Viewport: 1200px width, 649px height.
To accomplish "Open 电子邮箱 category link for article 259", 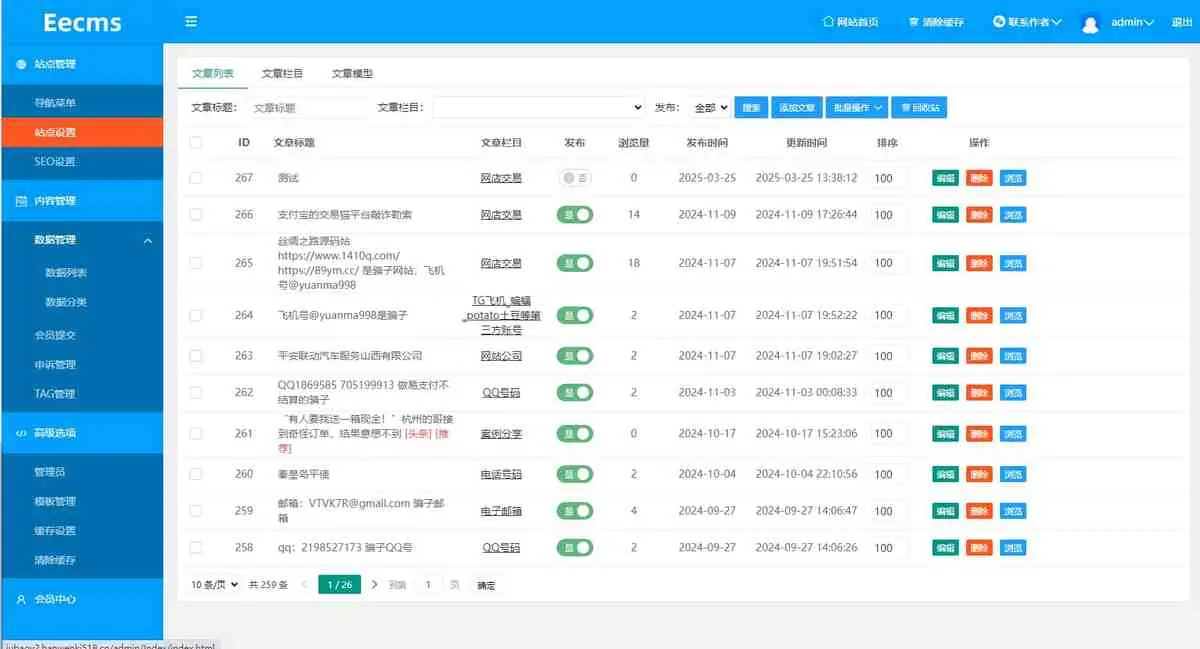I will tap(501, 511).
